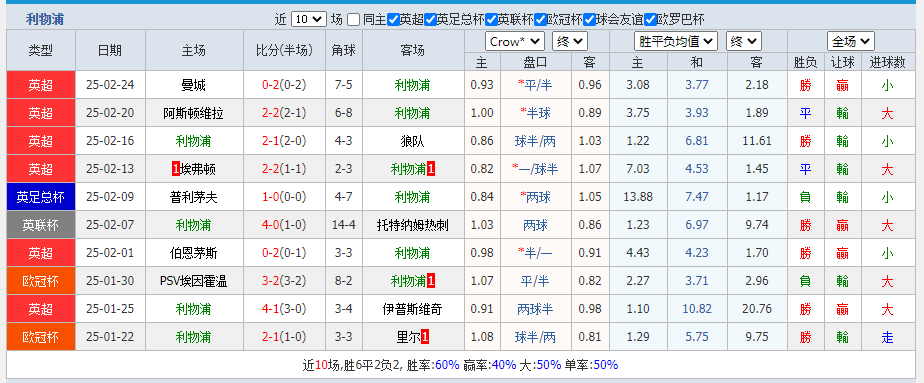Click the 4-1(3-0) score link

(x=284, y=309)
